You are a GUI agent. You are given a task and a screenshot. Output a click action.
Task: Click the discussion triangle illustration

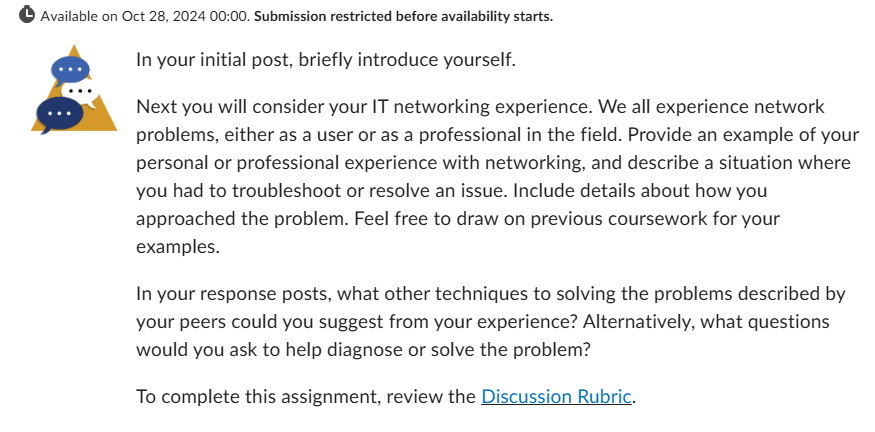(74, 89)
